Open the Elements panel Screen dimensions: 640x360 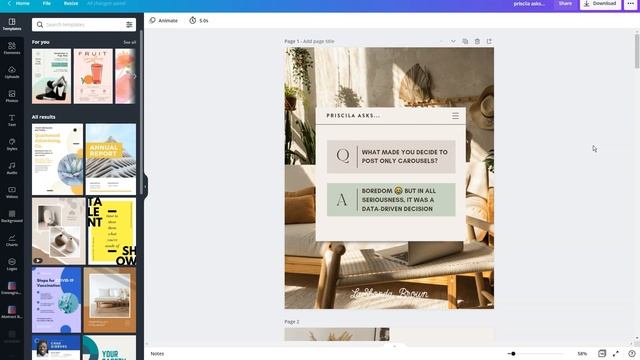(12, 48)
